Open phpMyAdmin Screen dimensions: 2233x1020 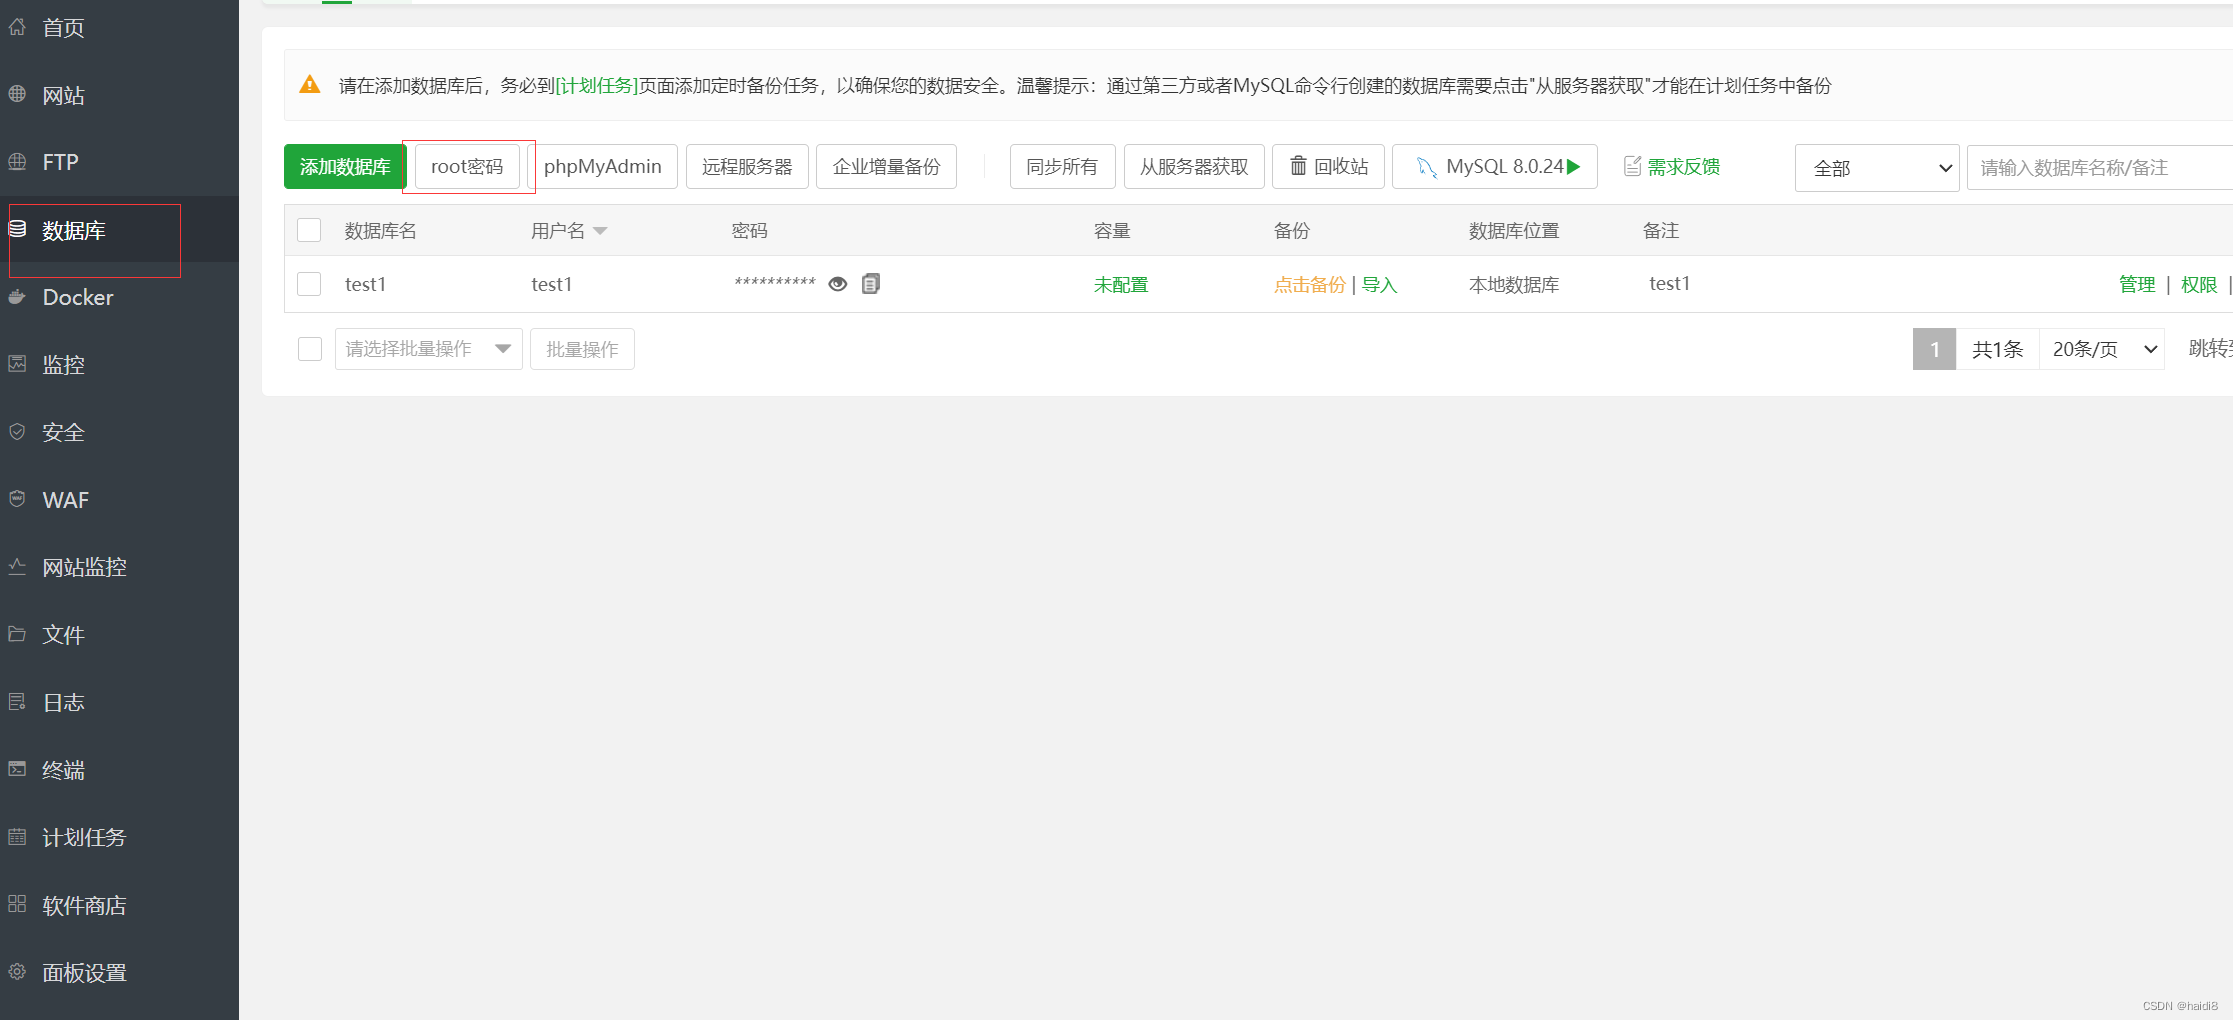coord(602,167)
